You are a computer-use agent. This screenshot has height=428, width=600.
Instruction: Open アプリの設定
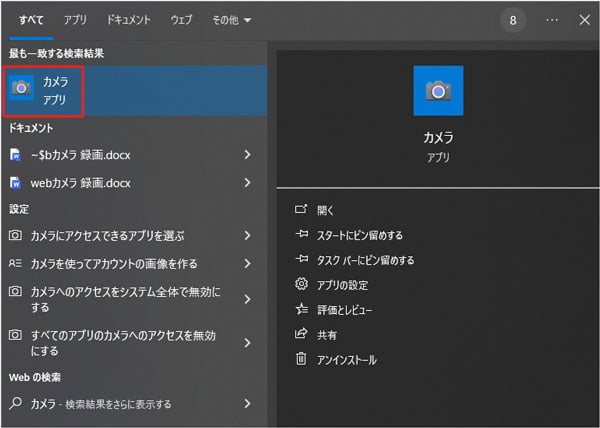[x=342, y=285]
